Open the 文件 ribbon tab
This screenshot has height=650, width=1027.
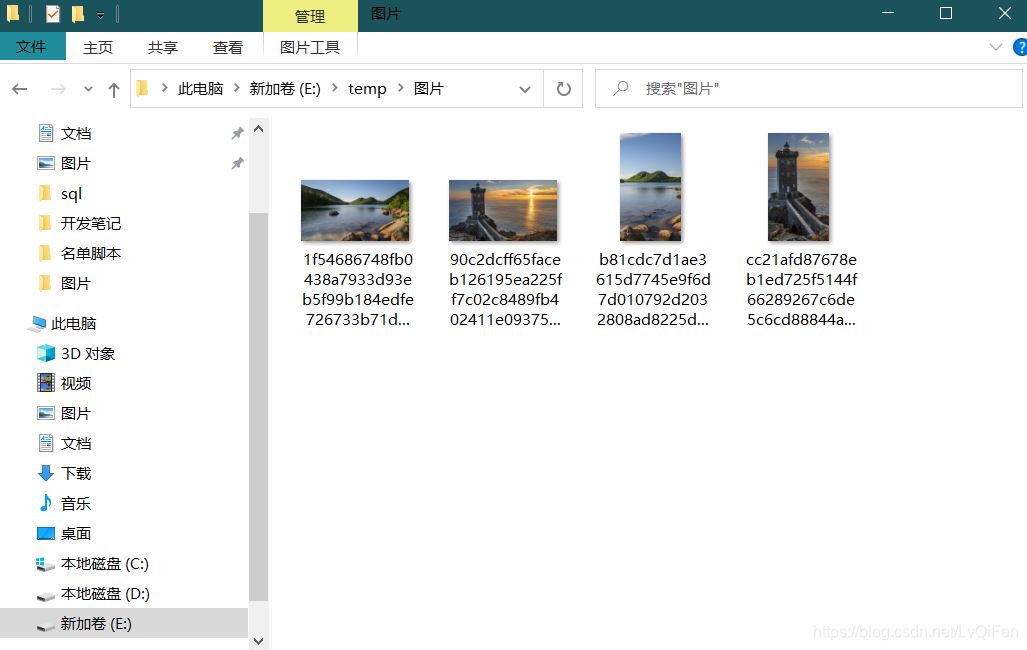pos(31,47)
